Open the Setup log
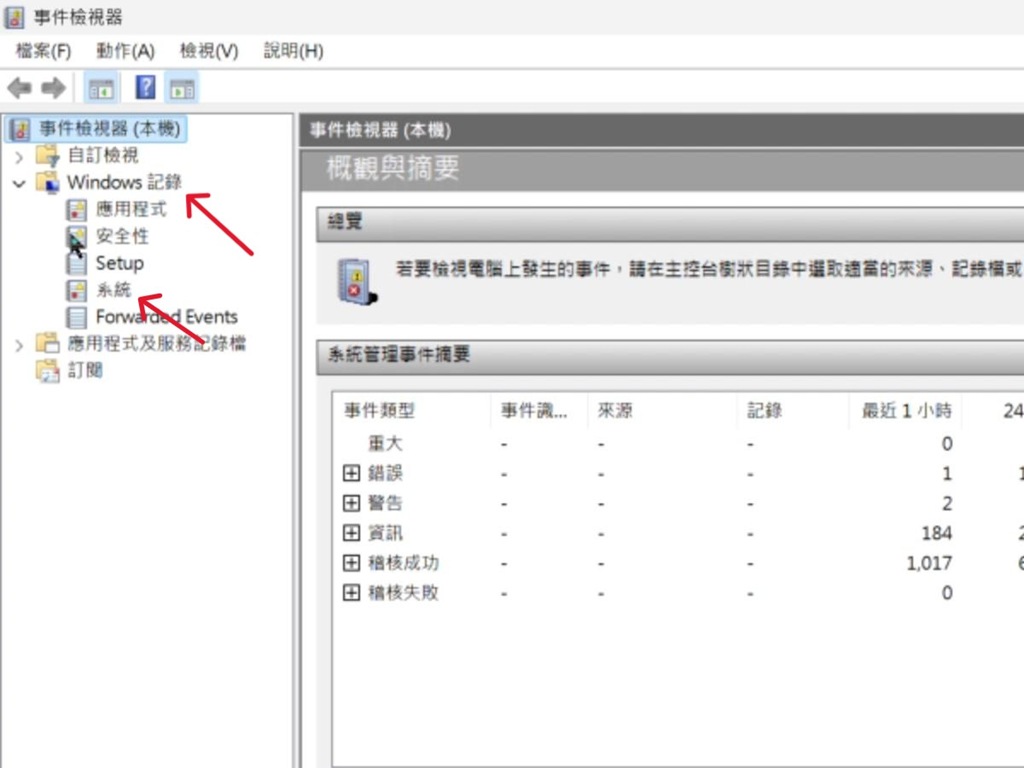 [120, 263]
